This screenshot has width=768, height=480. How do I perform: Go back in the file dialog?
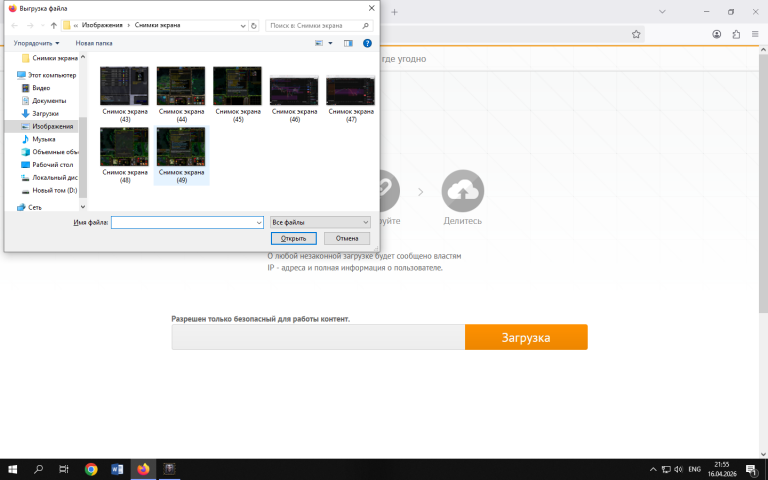(x=15, y=25)
